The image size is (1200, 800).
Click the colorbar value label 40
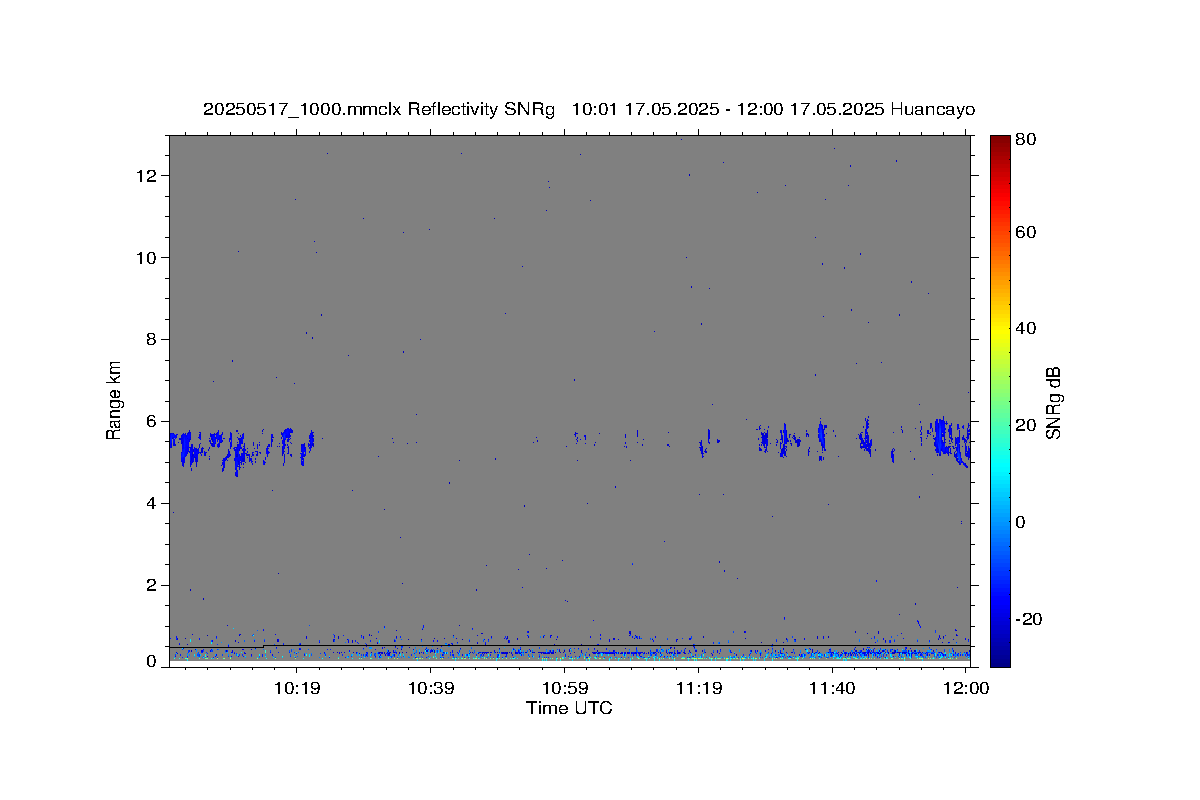1026,328
